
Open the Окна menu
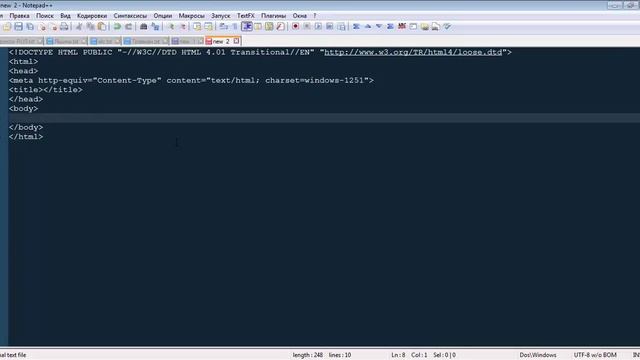point(300,16)
